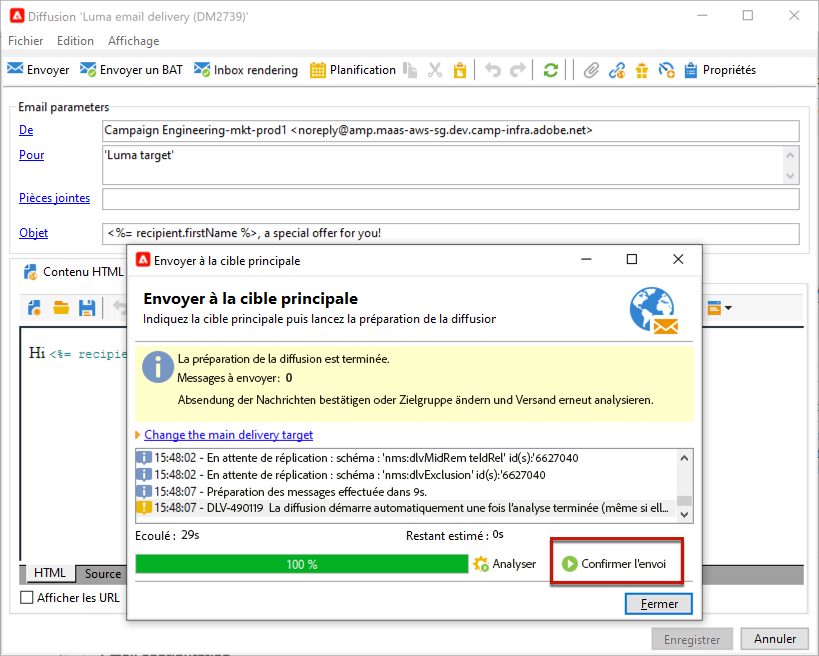
Task: Click the Annuler button
Action: [x=775, y=639]
